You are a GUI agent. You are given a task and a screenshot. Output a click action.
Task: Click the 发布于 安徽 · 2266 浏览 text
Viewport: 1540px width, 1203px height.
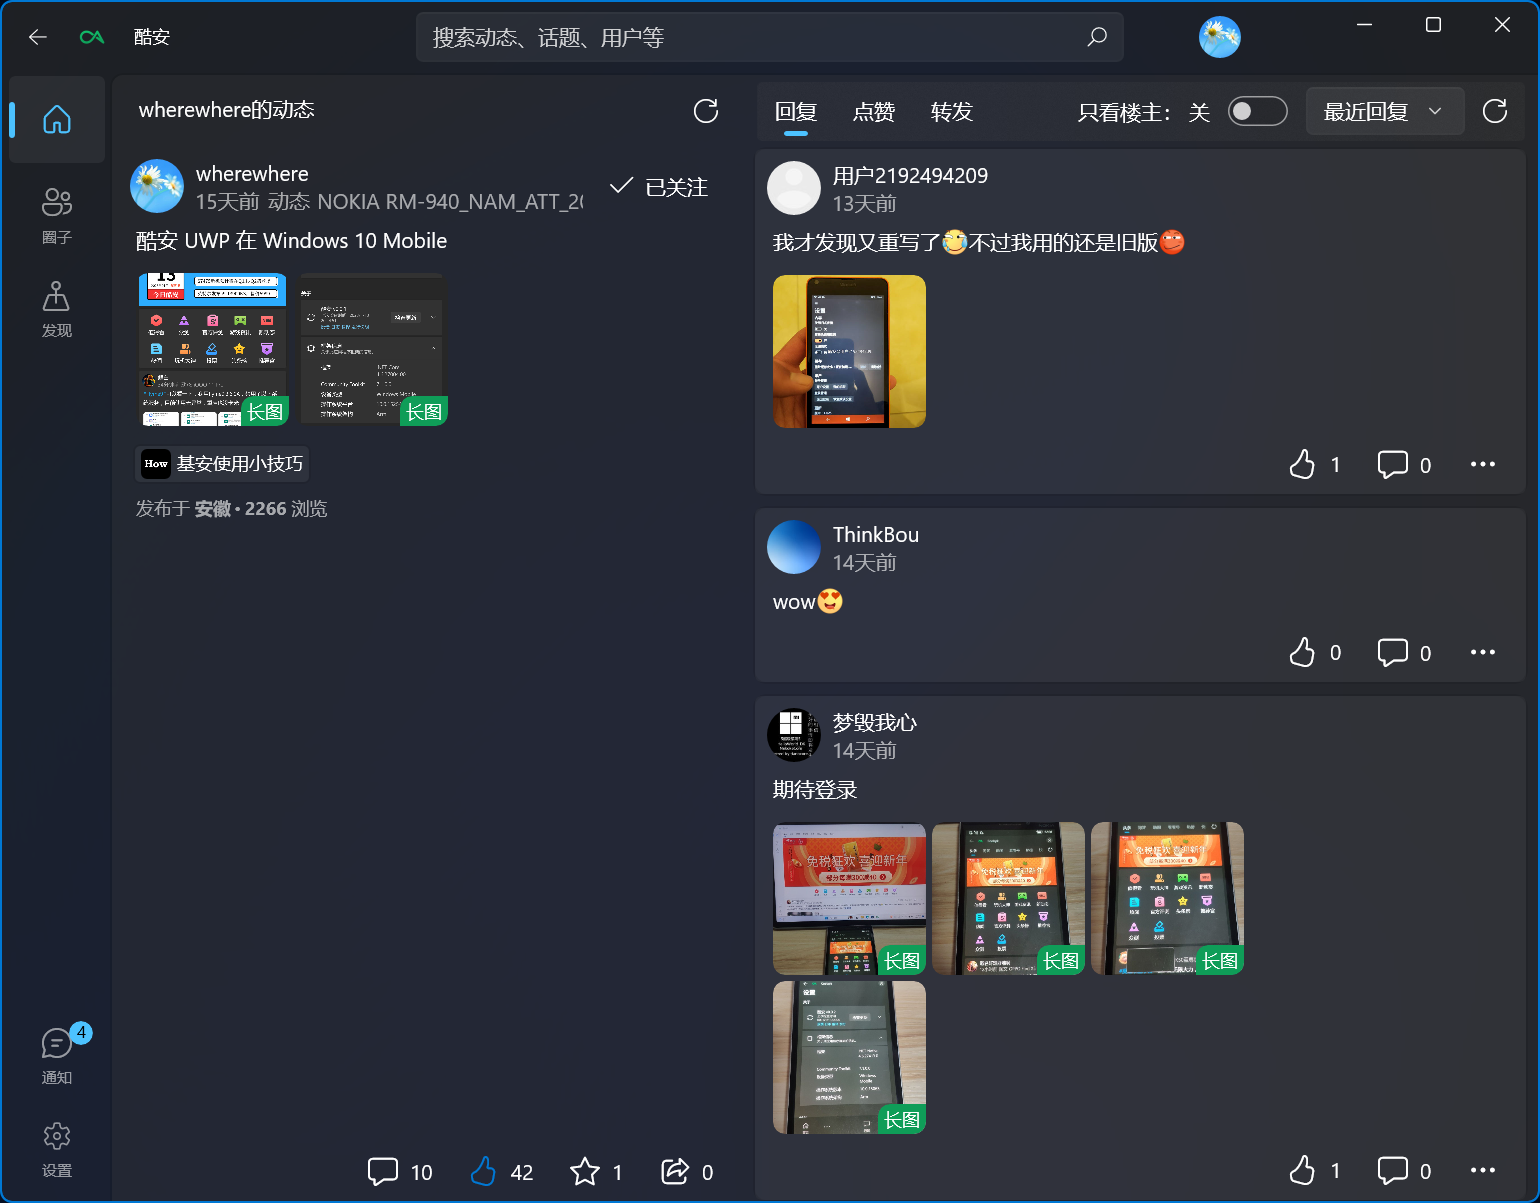pyautogui.click(x=232, y=509)
